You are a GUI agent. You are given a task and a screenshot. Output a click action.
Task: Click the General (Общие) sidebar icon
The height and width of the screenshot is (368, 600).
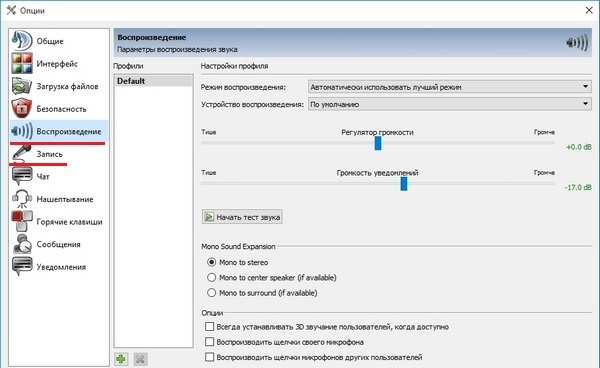pyautogui.click(x=22, y=41)
